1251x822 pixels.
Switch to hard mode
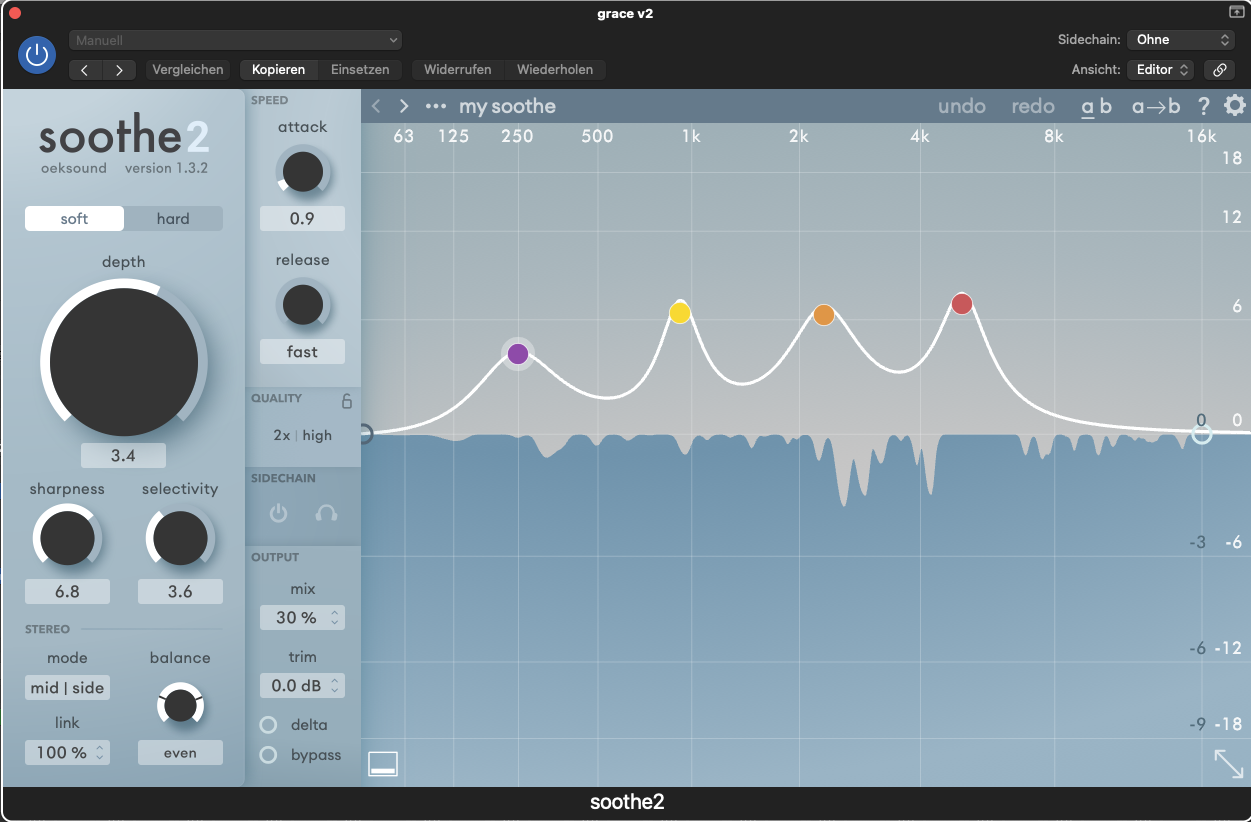click(x=173, y=219)
